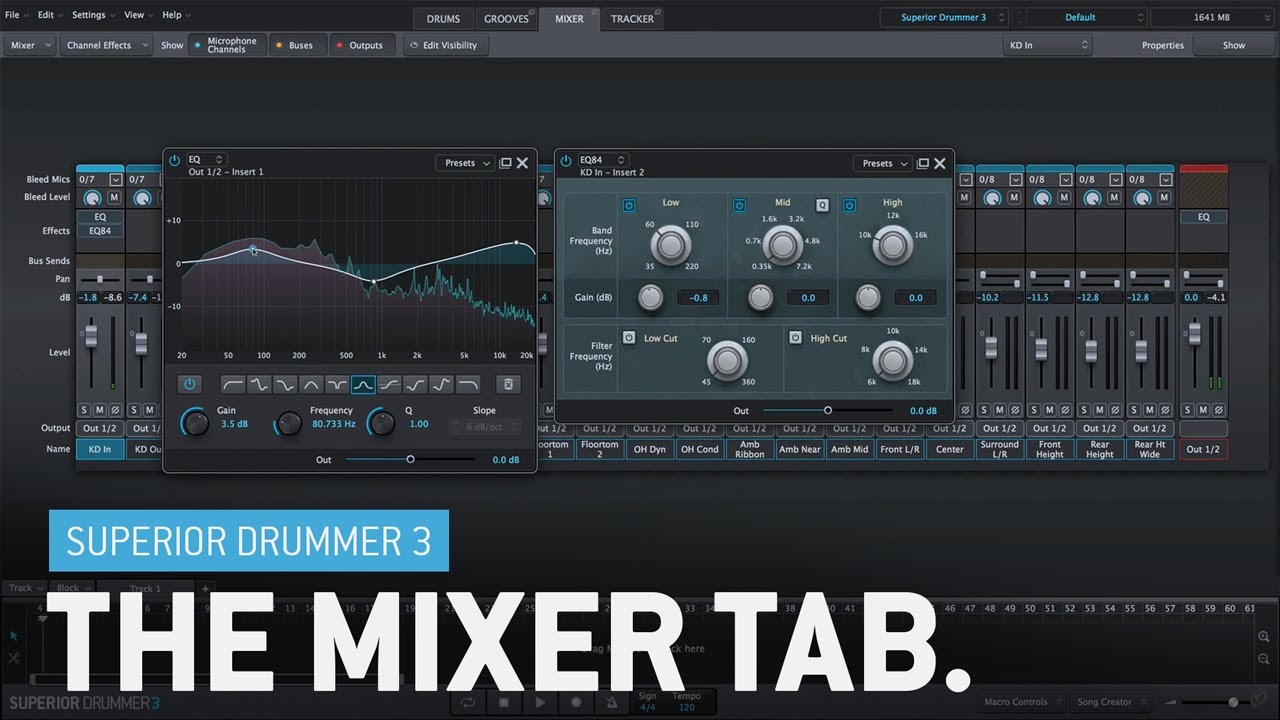This screenshot has width=1280, height=720.
Task: Click the Edit Visibility button
Action: pyautogui.click(x=446, y=45)
